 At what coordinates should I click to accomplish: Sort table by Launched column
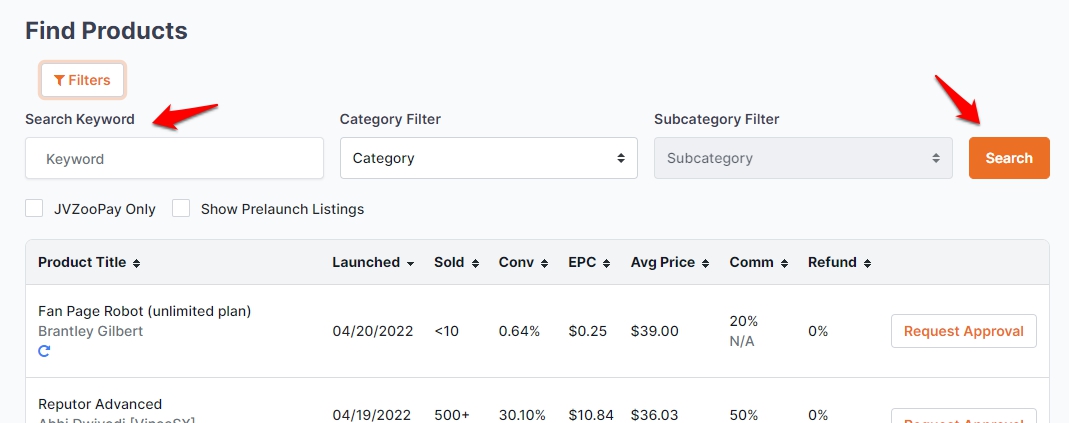coord(374,263)
